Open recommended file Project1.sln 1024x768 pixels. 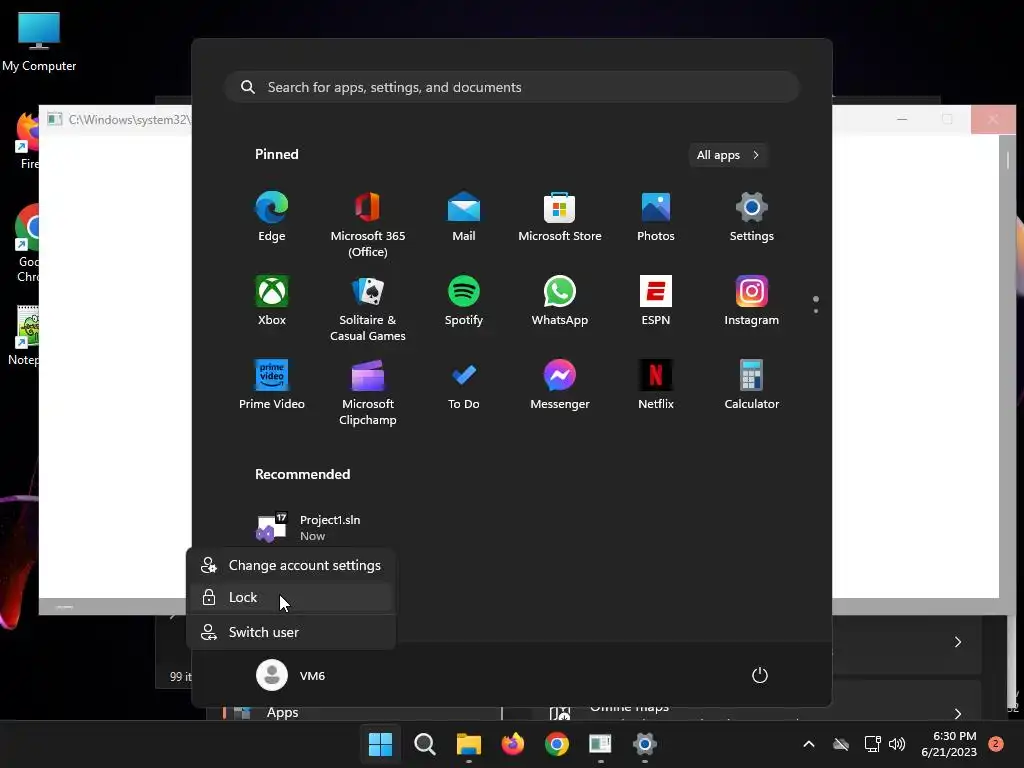tap(310, 528)
